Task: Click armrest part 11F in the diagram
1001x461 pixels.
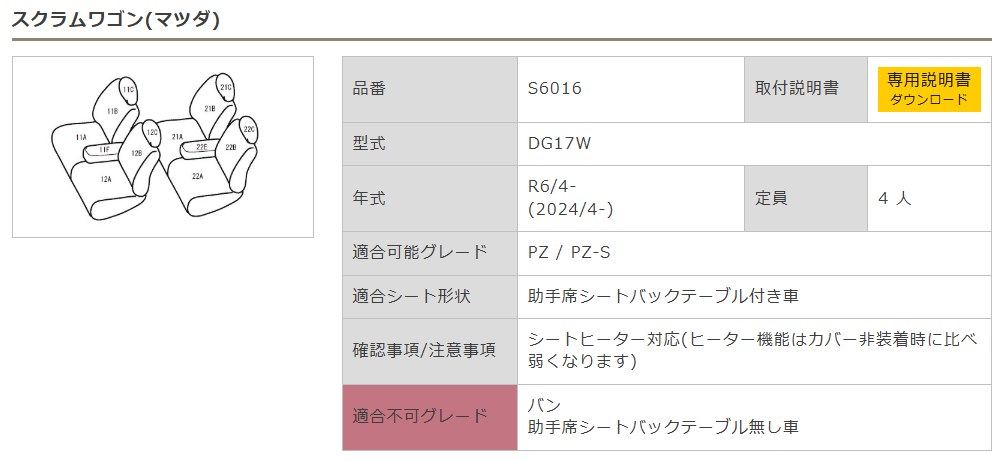Action: pyautogui.click(x=105, y=150)
